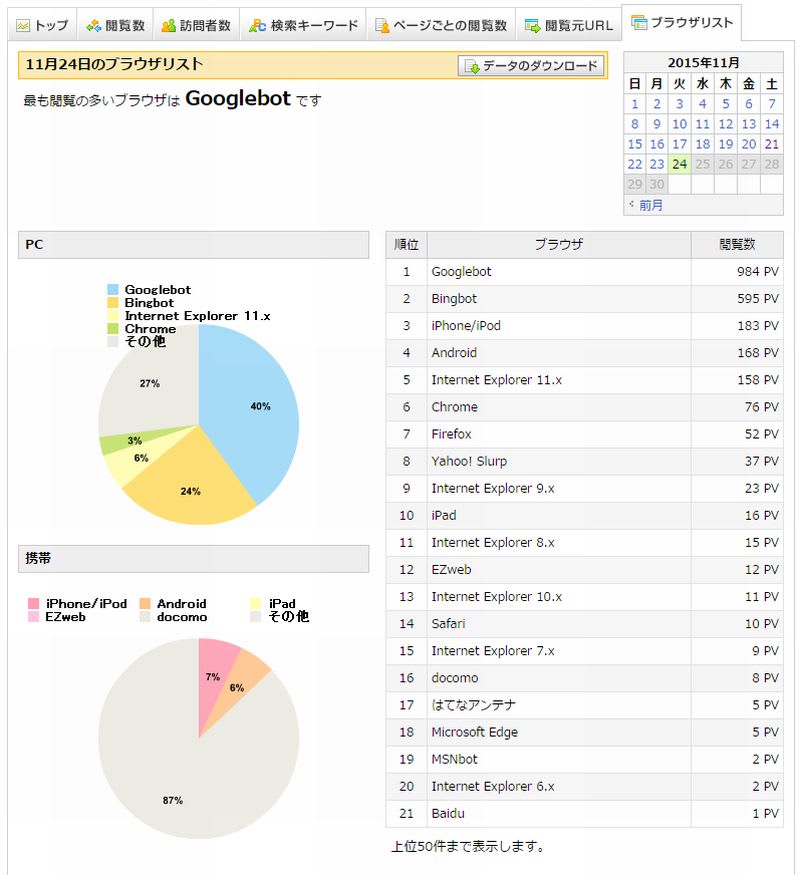This screenshot has width=800, height=875.
Task: Open the 検索キーワード tab
Action: click(x=303, y=26)
